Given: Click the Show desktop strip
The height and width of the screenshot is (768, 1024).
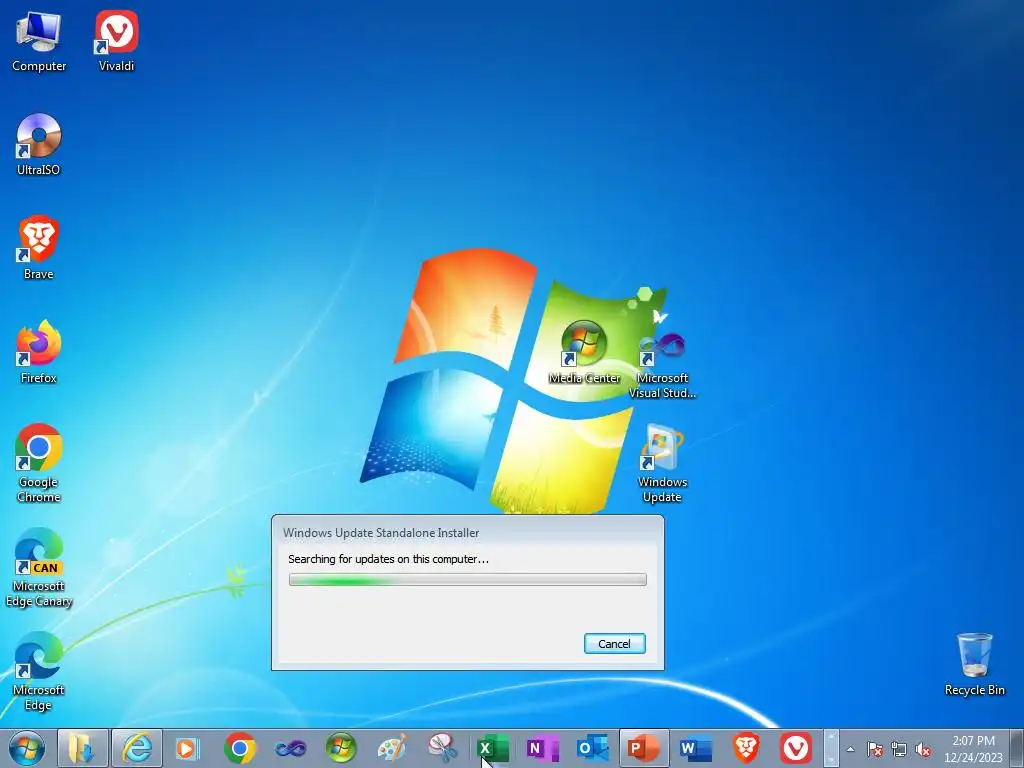Looking at the screenshot, I should tap(1017, 748).
